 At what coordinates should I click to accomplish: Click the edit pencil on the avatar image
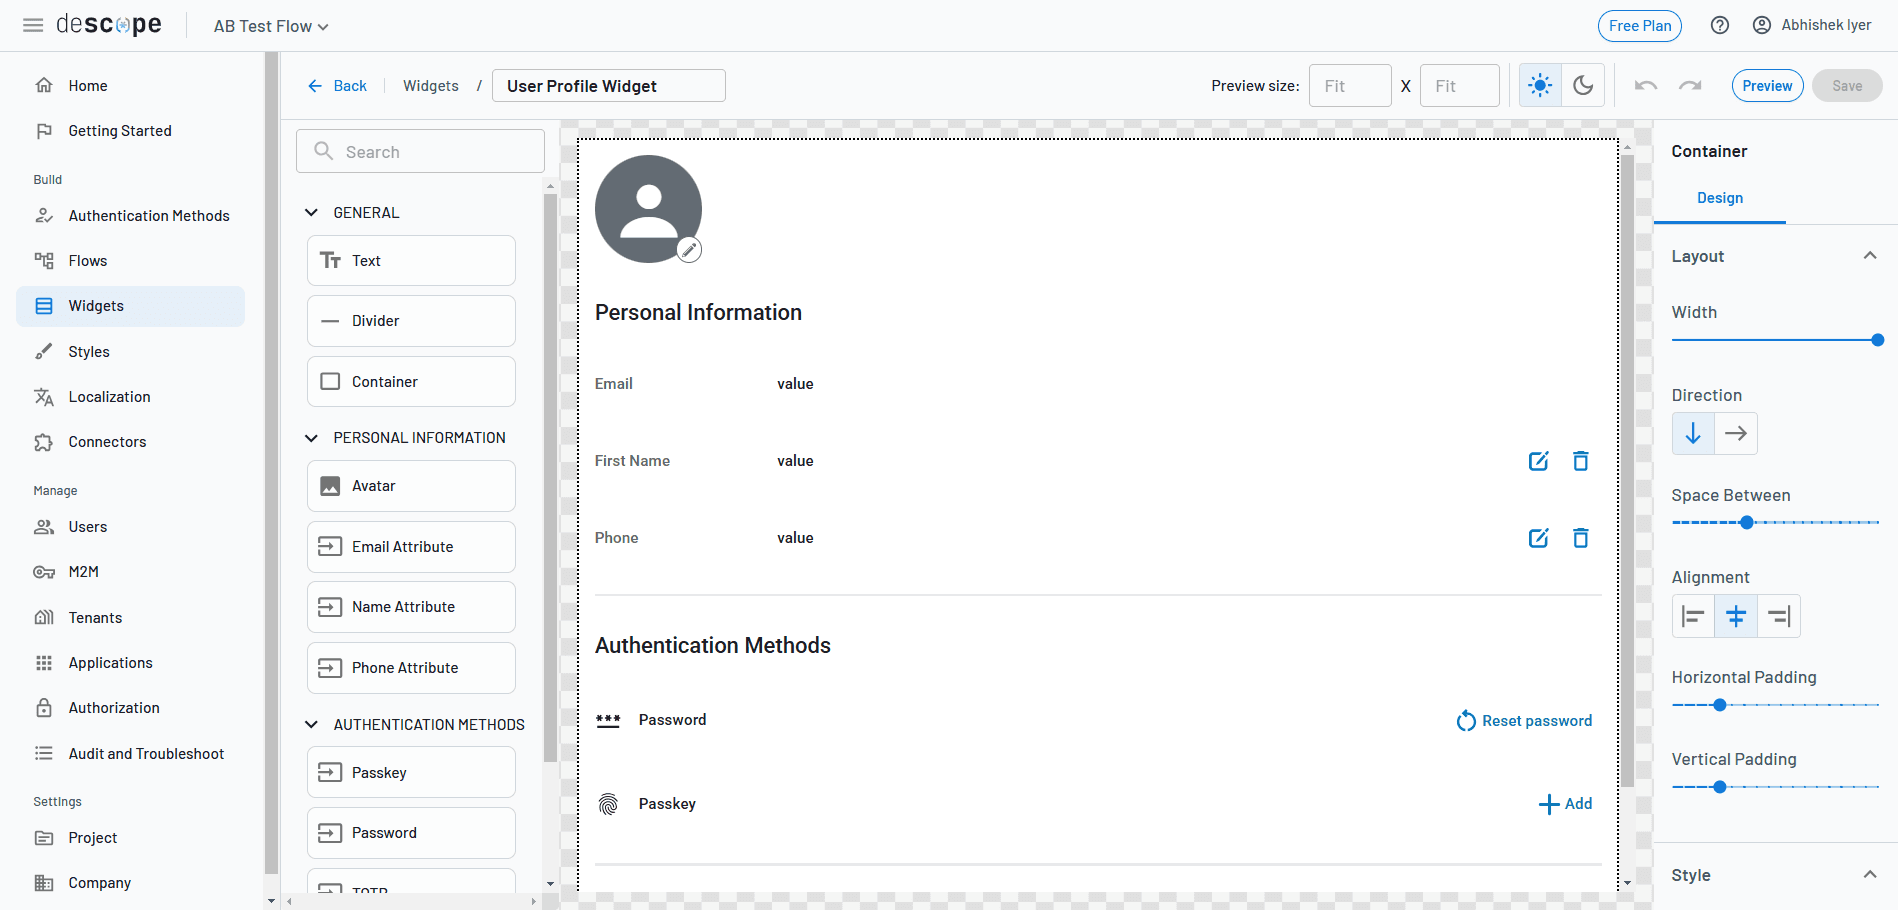689,249
